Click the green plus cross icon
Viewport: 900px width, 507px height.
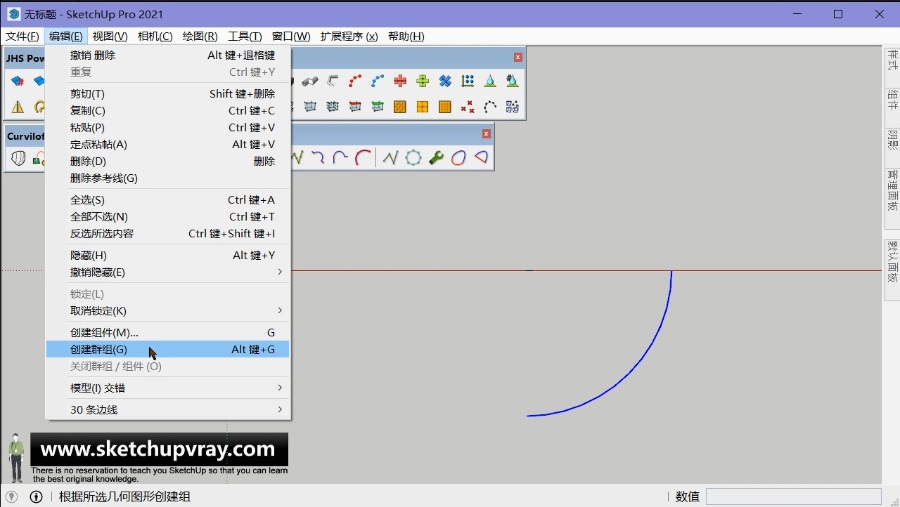tap(422, 81)
